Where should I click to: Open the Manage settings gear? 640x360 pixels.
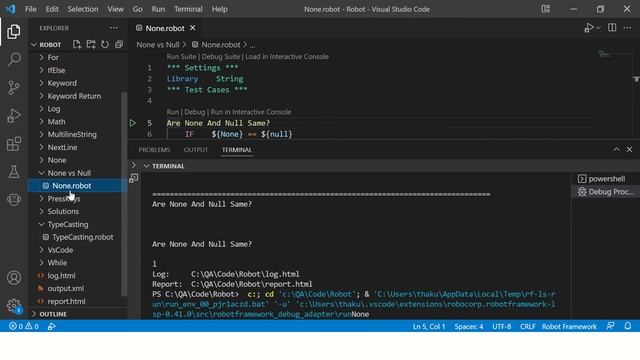[x=13, y=305]
